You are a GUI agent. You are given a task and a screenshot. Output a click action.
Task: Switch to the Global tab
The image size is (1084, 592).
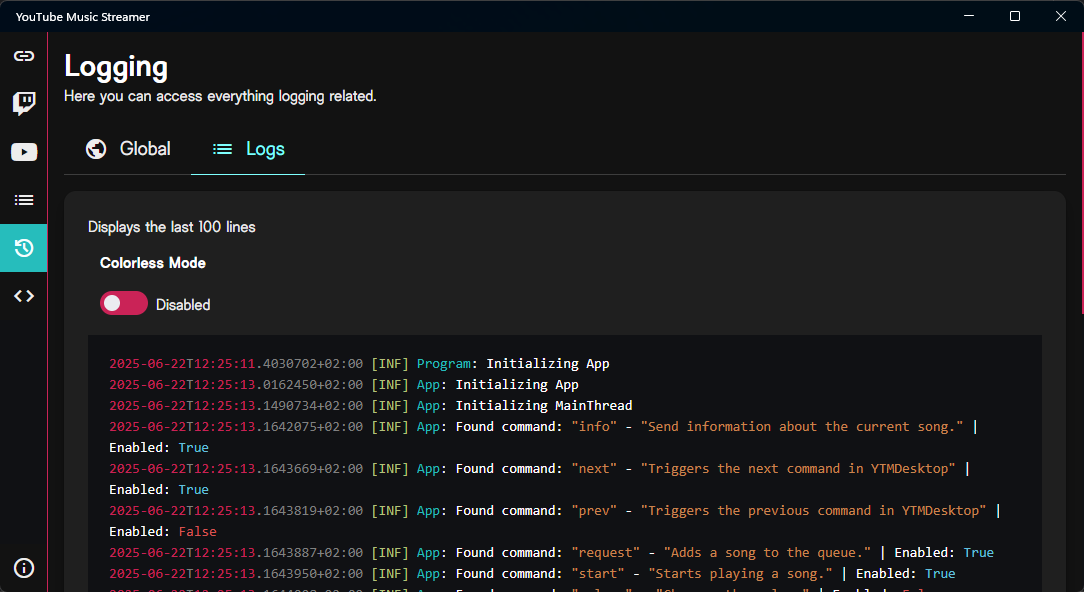[x=128, y=149]
